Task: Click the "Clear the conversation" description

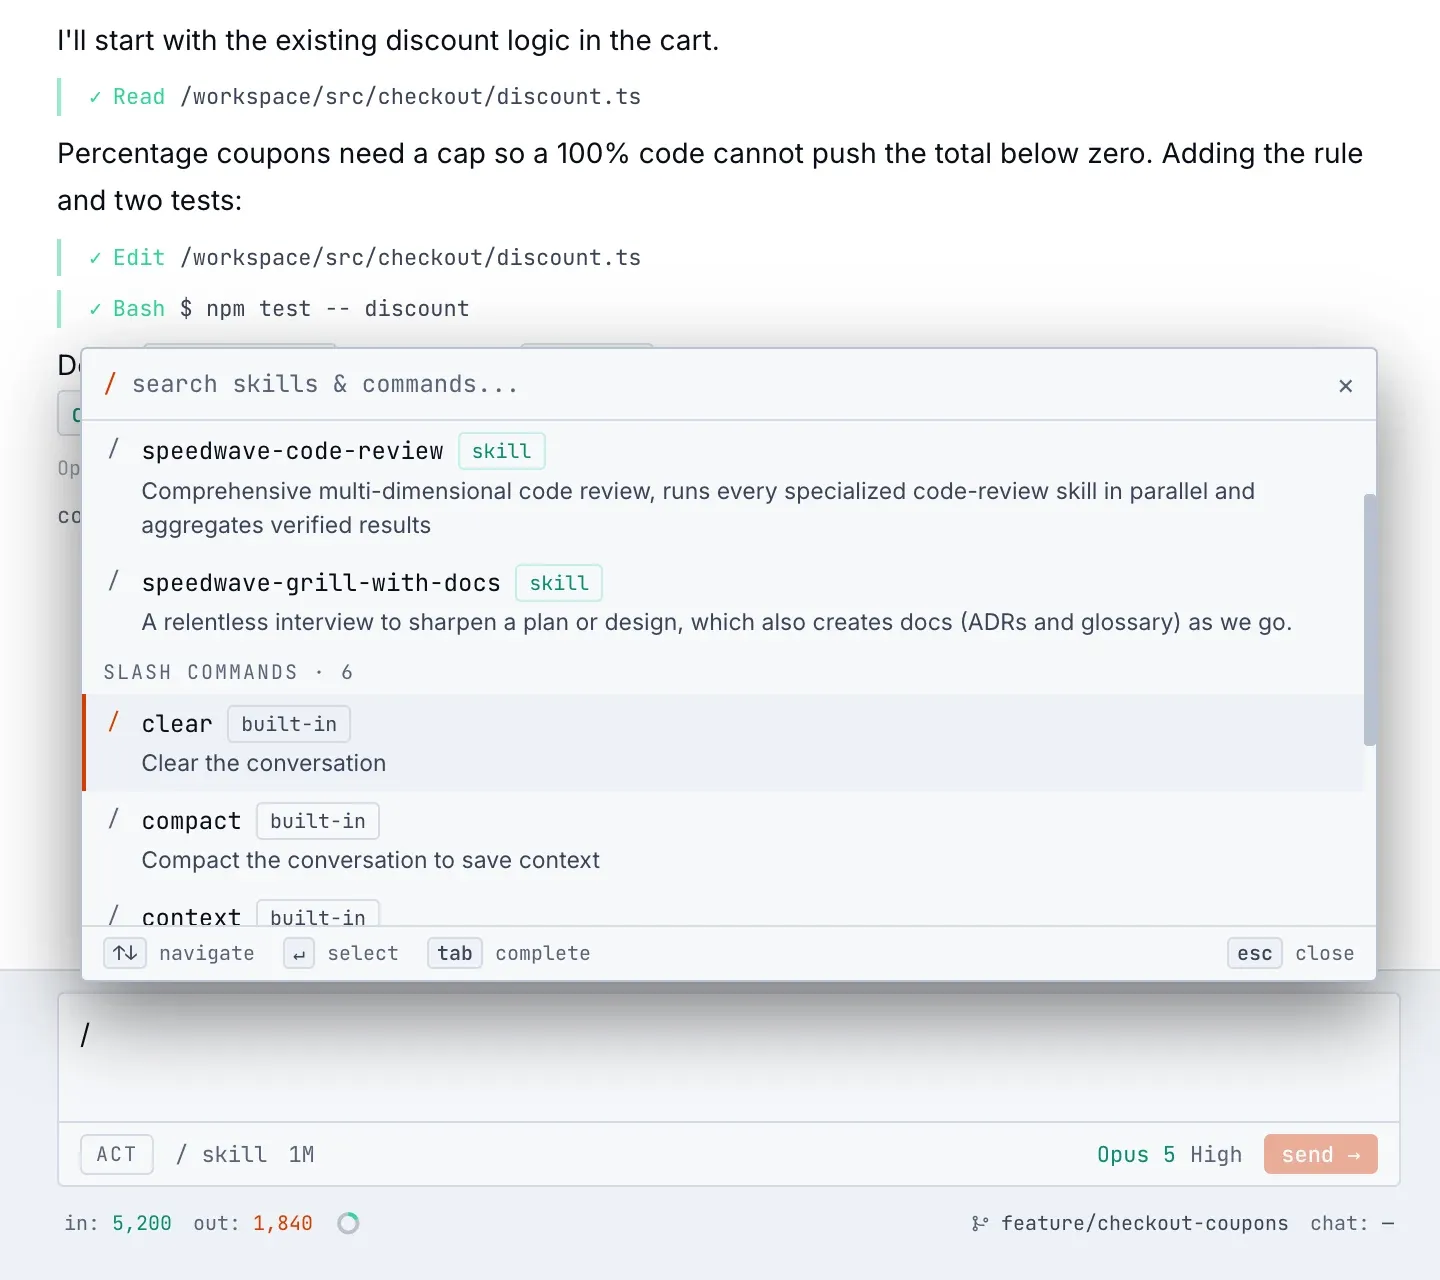Action: [264, 763]
